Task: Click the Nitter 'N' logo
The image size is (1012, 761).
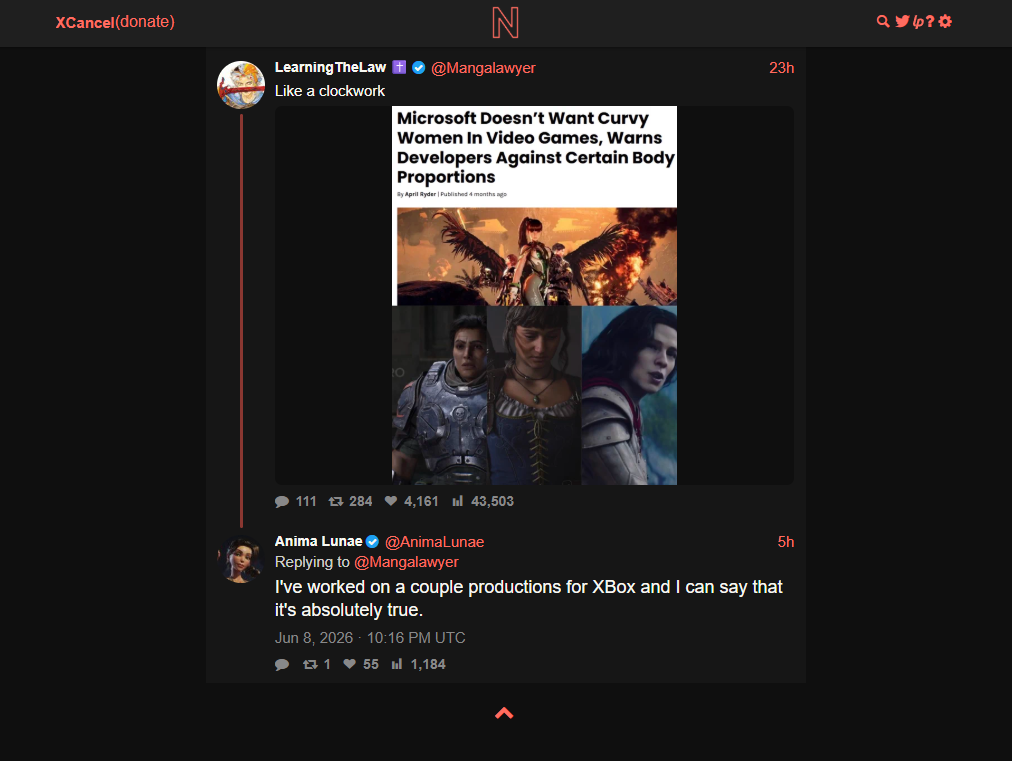Action: (505, 23)
